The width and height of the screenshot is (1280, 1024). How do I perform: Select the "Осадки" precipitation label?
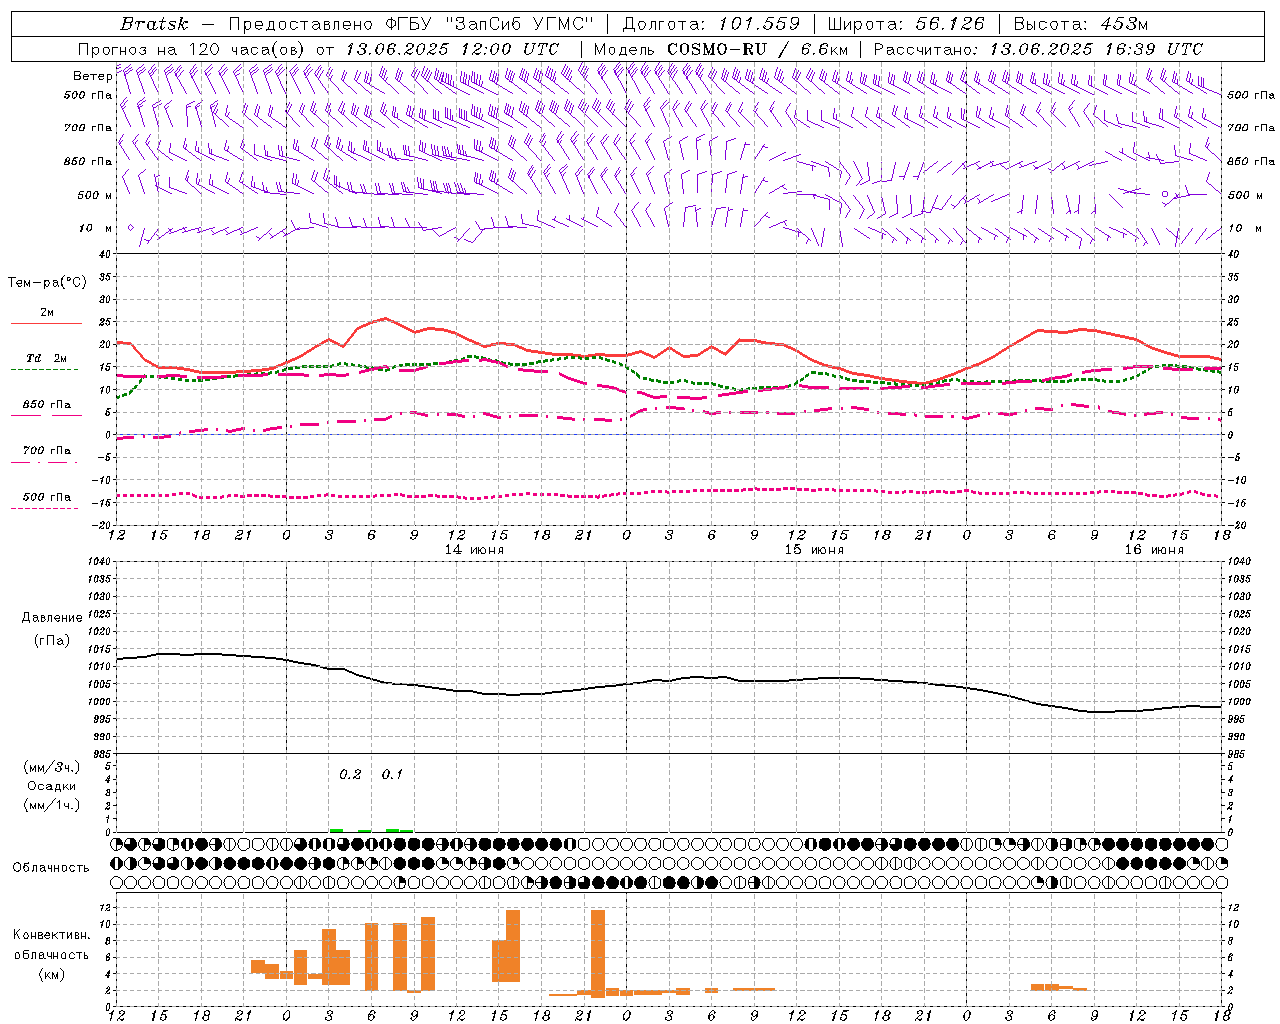[52, 786]
